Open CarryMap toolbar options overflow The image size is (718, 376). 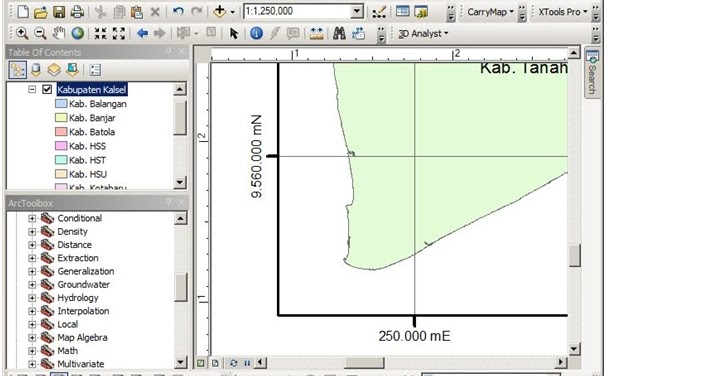(522, 14)
